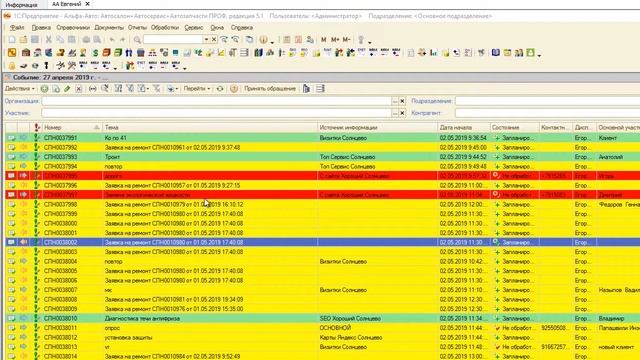Close the АА Евгений tab
This screenshot has height=360, width=640.
tap(87, 4)
